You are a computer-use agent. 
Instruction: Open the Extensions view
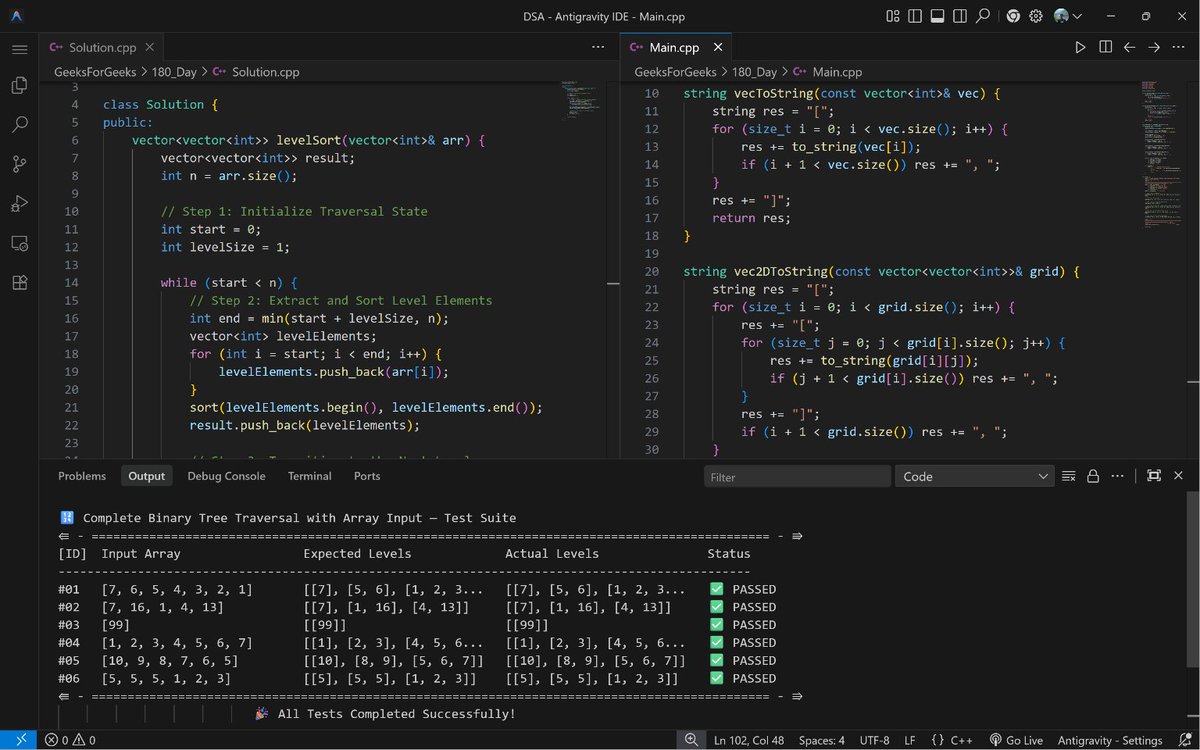[x=19, y=282]
